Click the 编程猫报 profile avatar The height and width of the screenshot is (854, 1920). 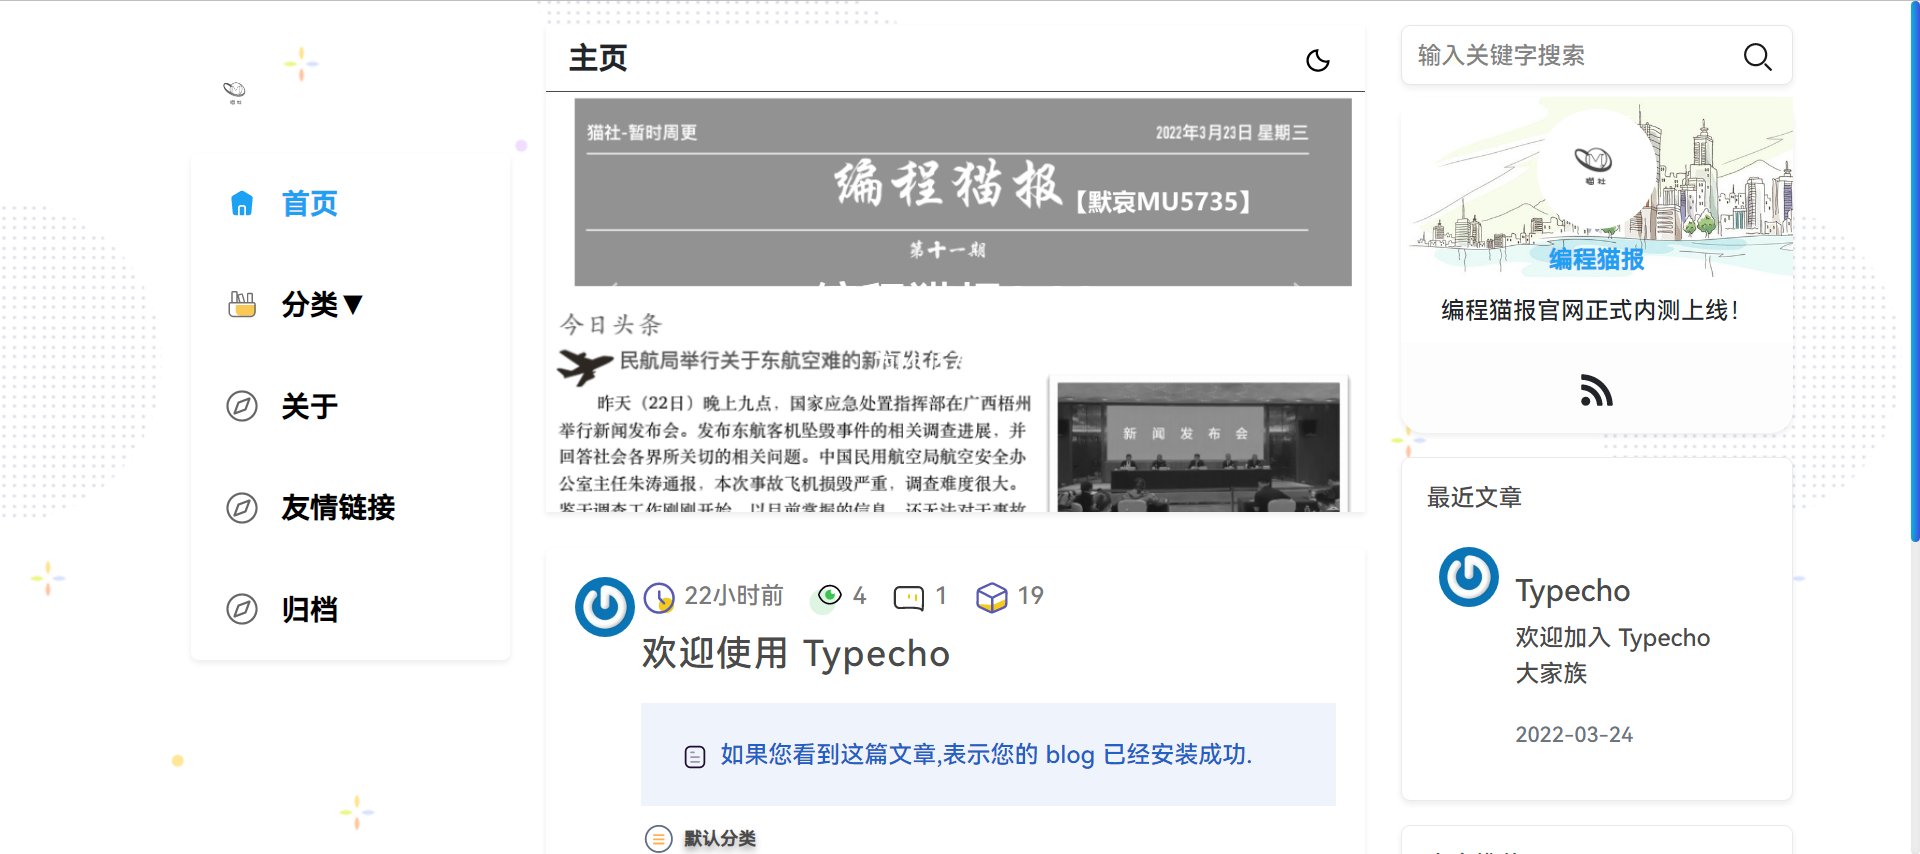pos(1594,163)
